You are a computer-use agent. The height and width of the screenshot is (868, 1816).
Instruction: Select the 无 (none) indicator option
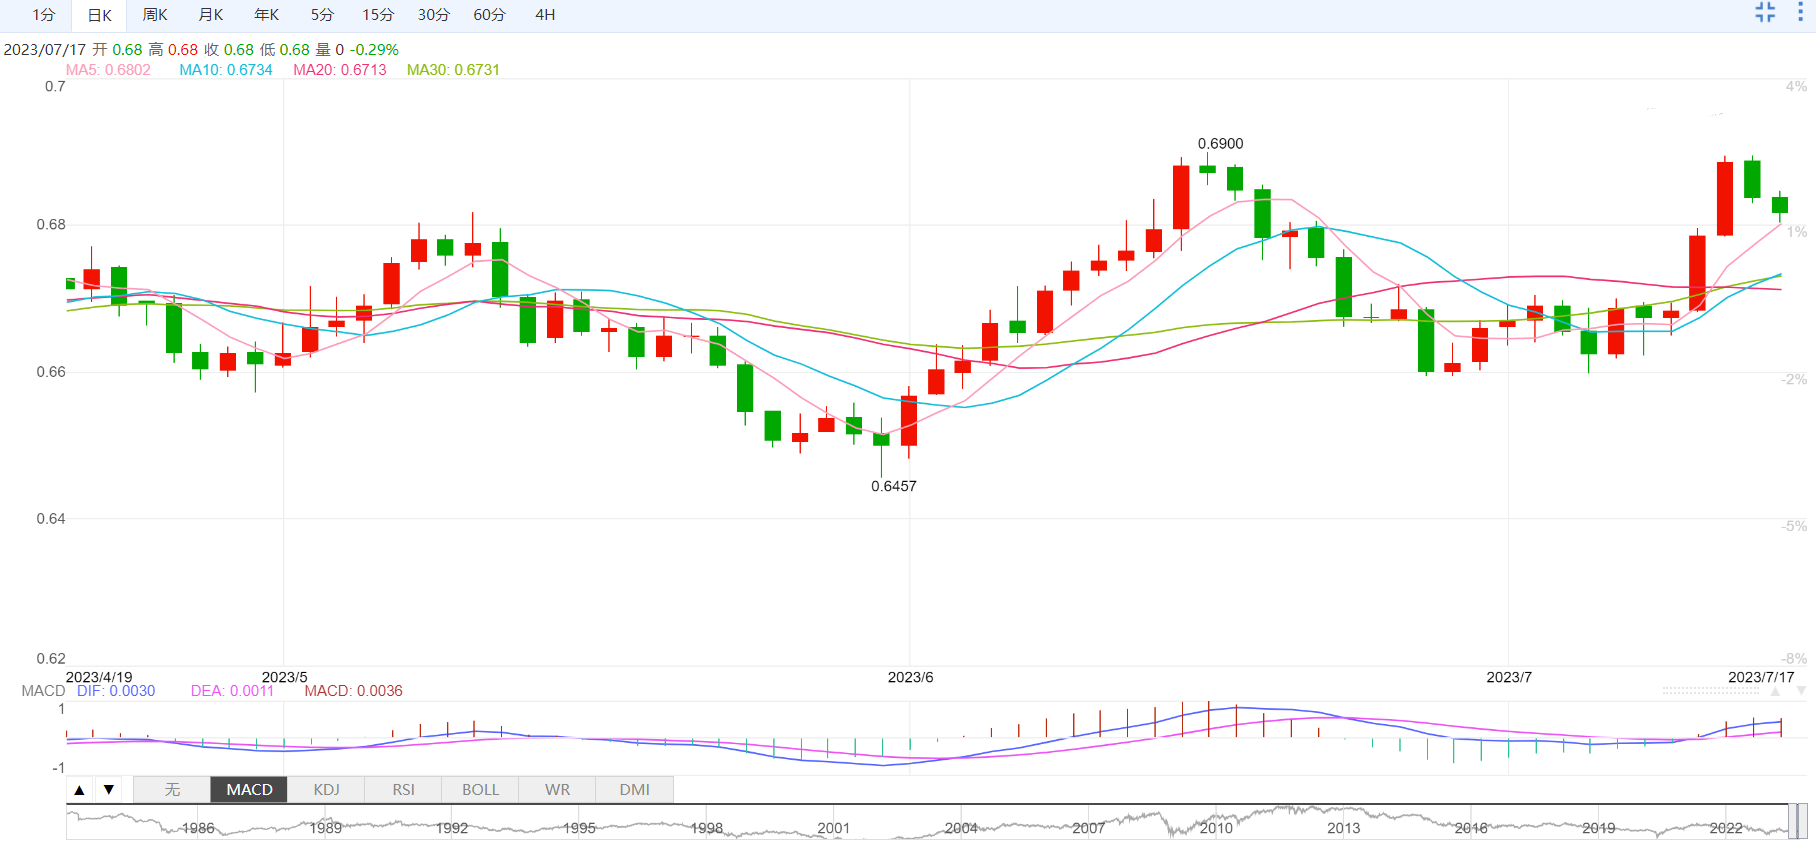pos(172,790)
